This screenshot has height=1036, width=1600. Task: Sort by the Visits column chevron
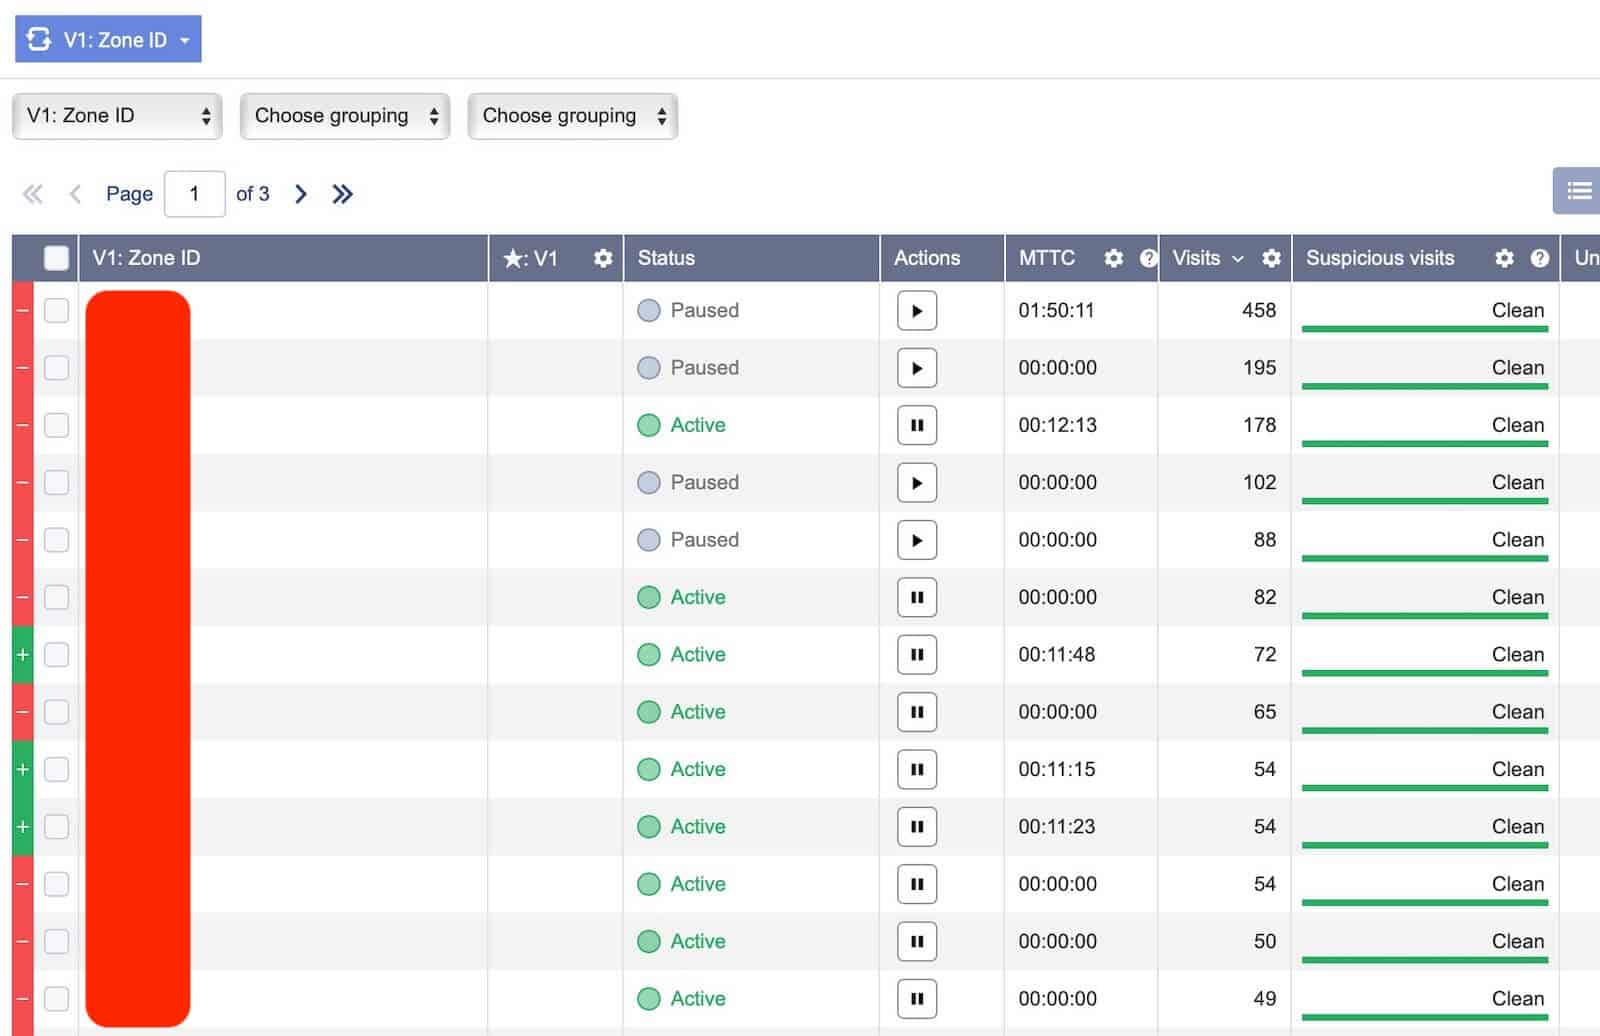tap(1238, 258)
